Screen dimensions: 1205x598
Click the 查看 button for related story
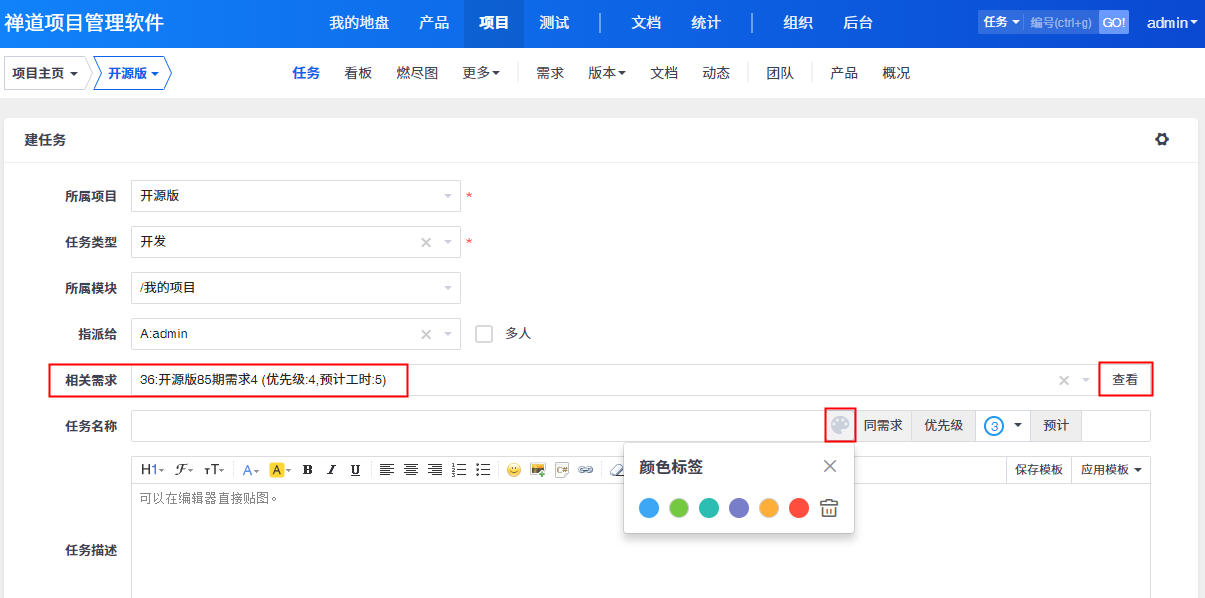click(x=1125, y=380)
